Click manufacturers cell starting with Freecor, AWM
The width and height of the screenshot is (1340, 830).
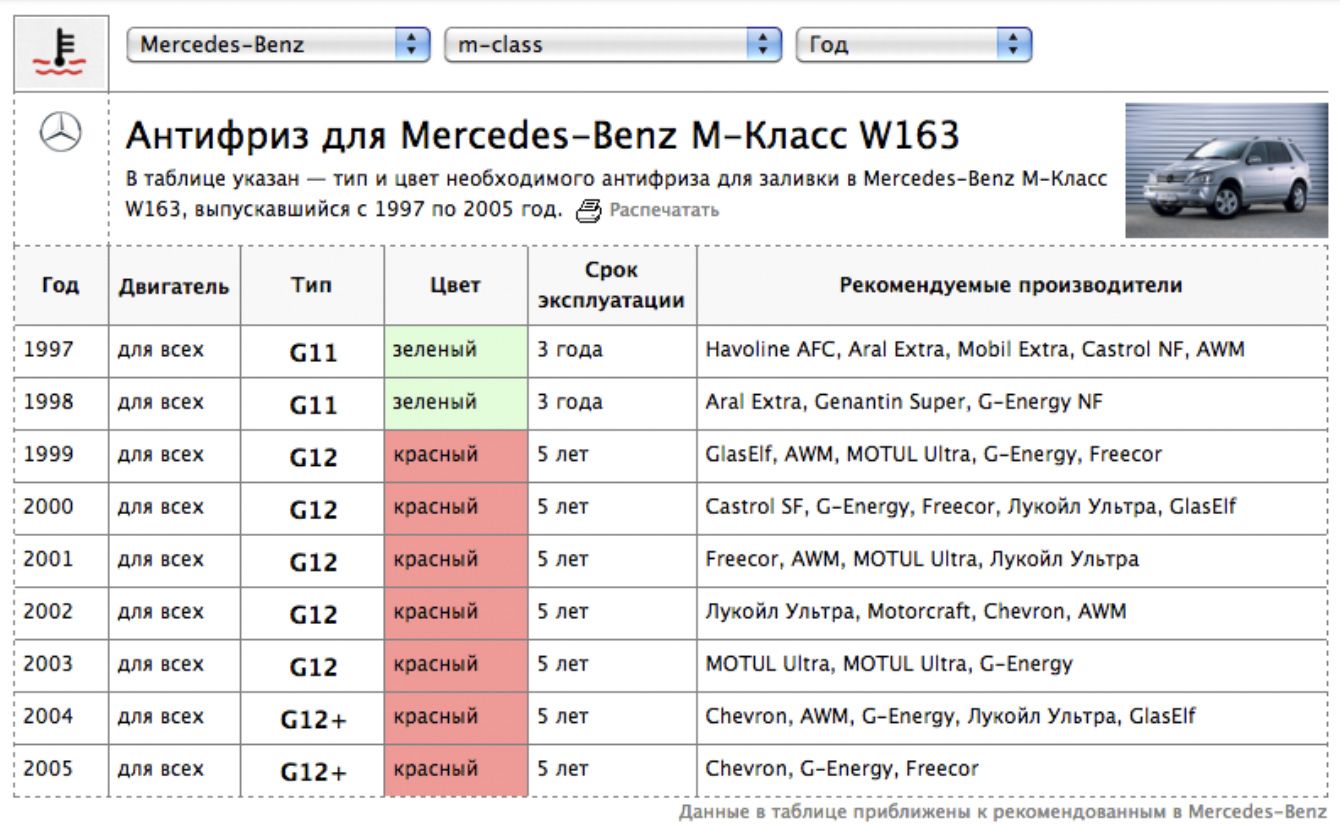click(1012, 560)
